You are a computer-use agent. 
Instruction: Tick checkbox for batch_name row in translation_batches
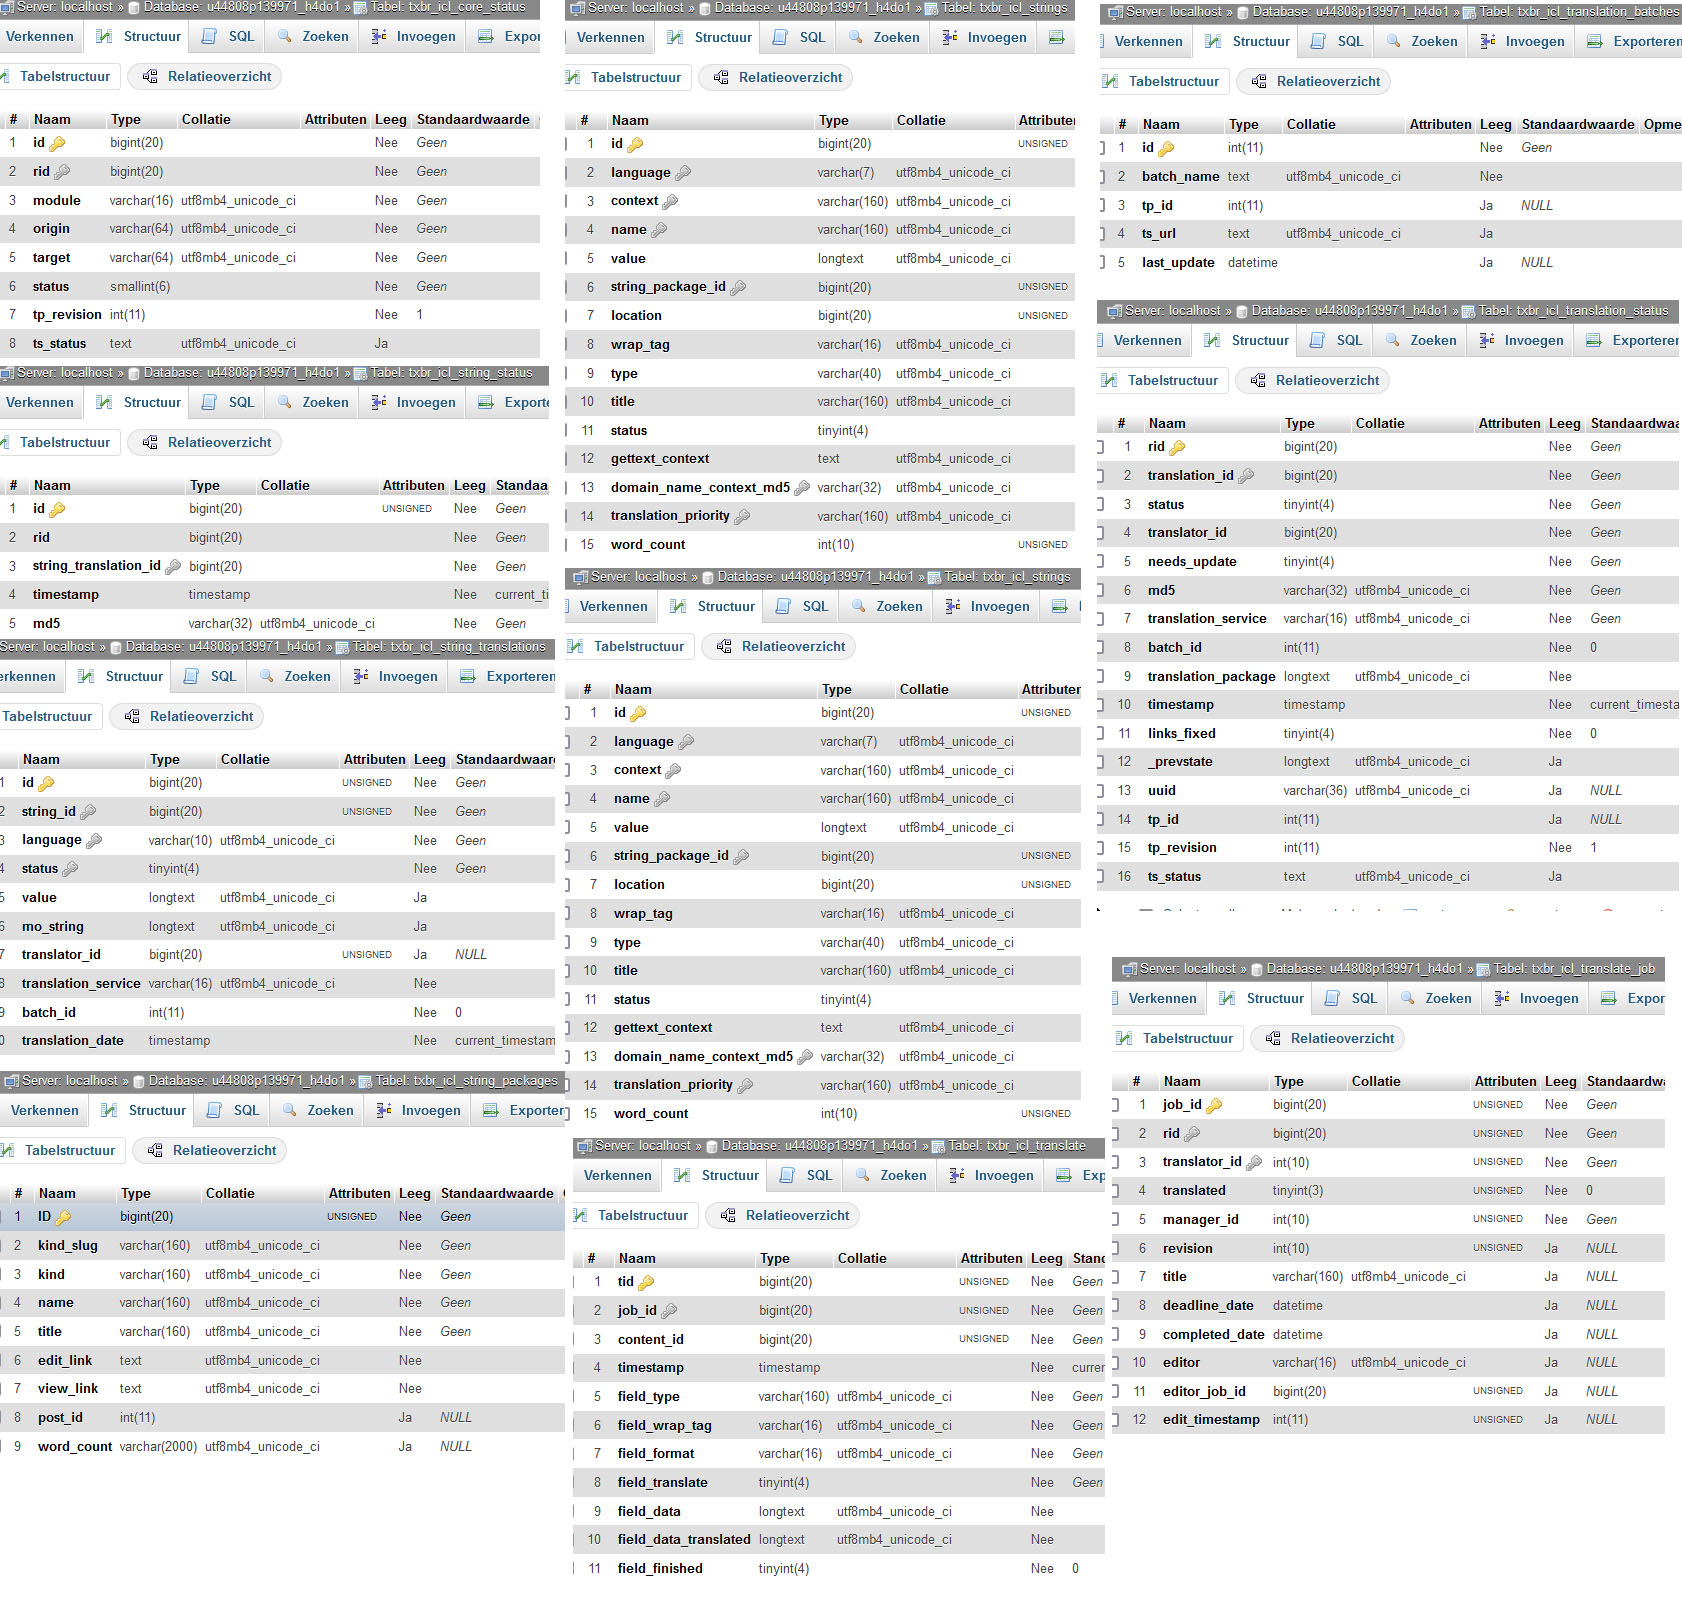coord(1102,177)
